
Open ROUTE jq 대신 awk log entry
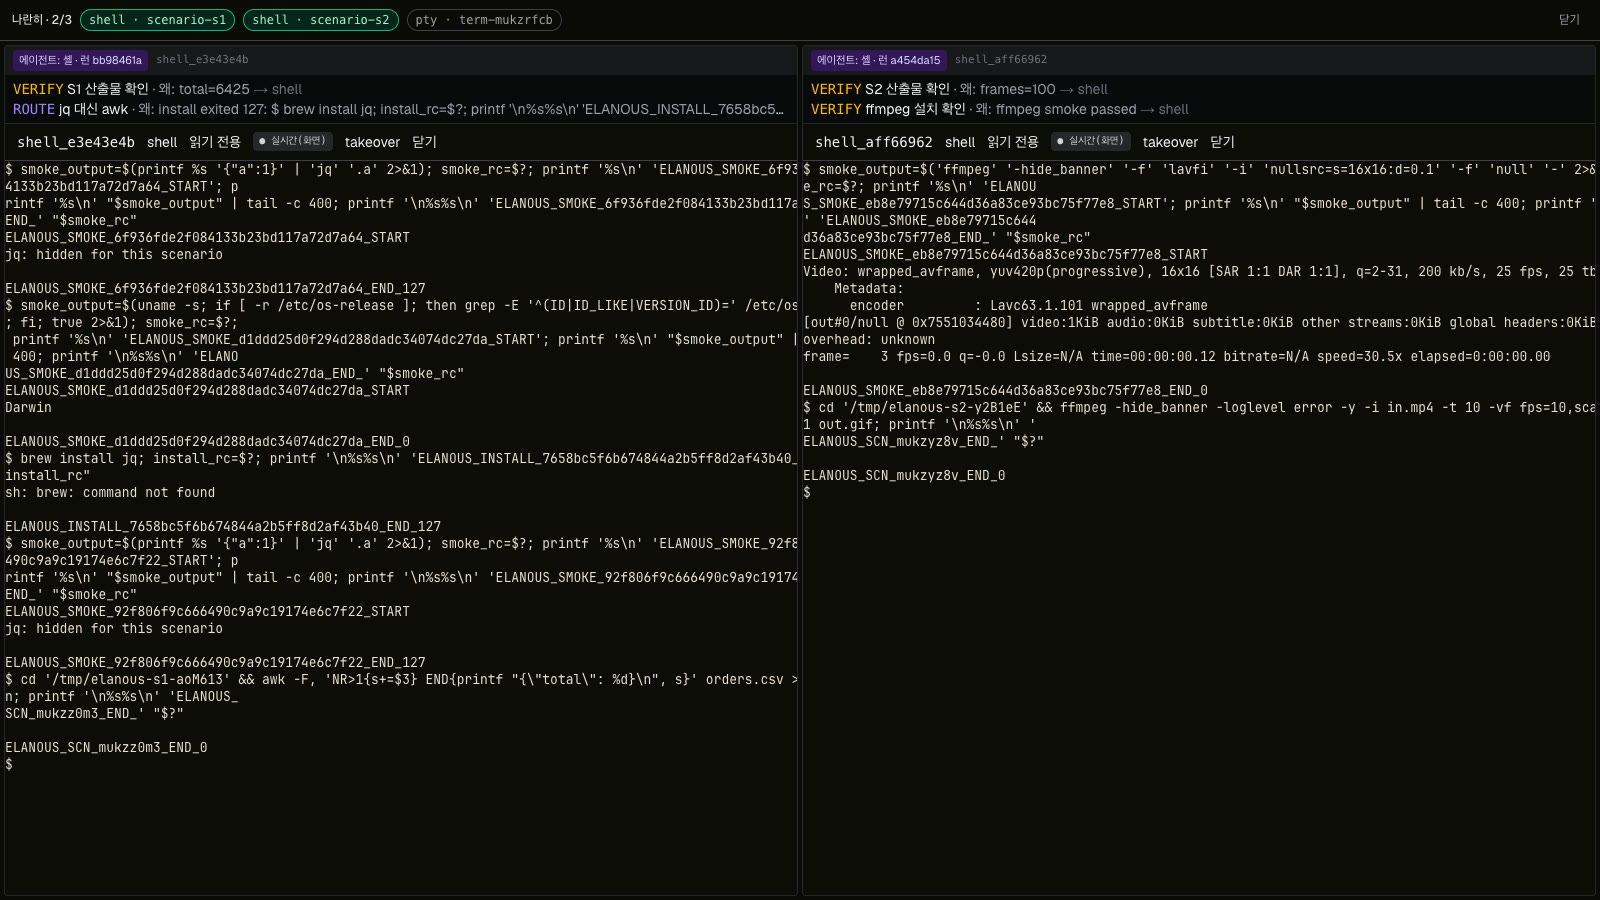tap(398, 109)
